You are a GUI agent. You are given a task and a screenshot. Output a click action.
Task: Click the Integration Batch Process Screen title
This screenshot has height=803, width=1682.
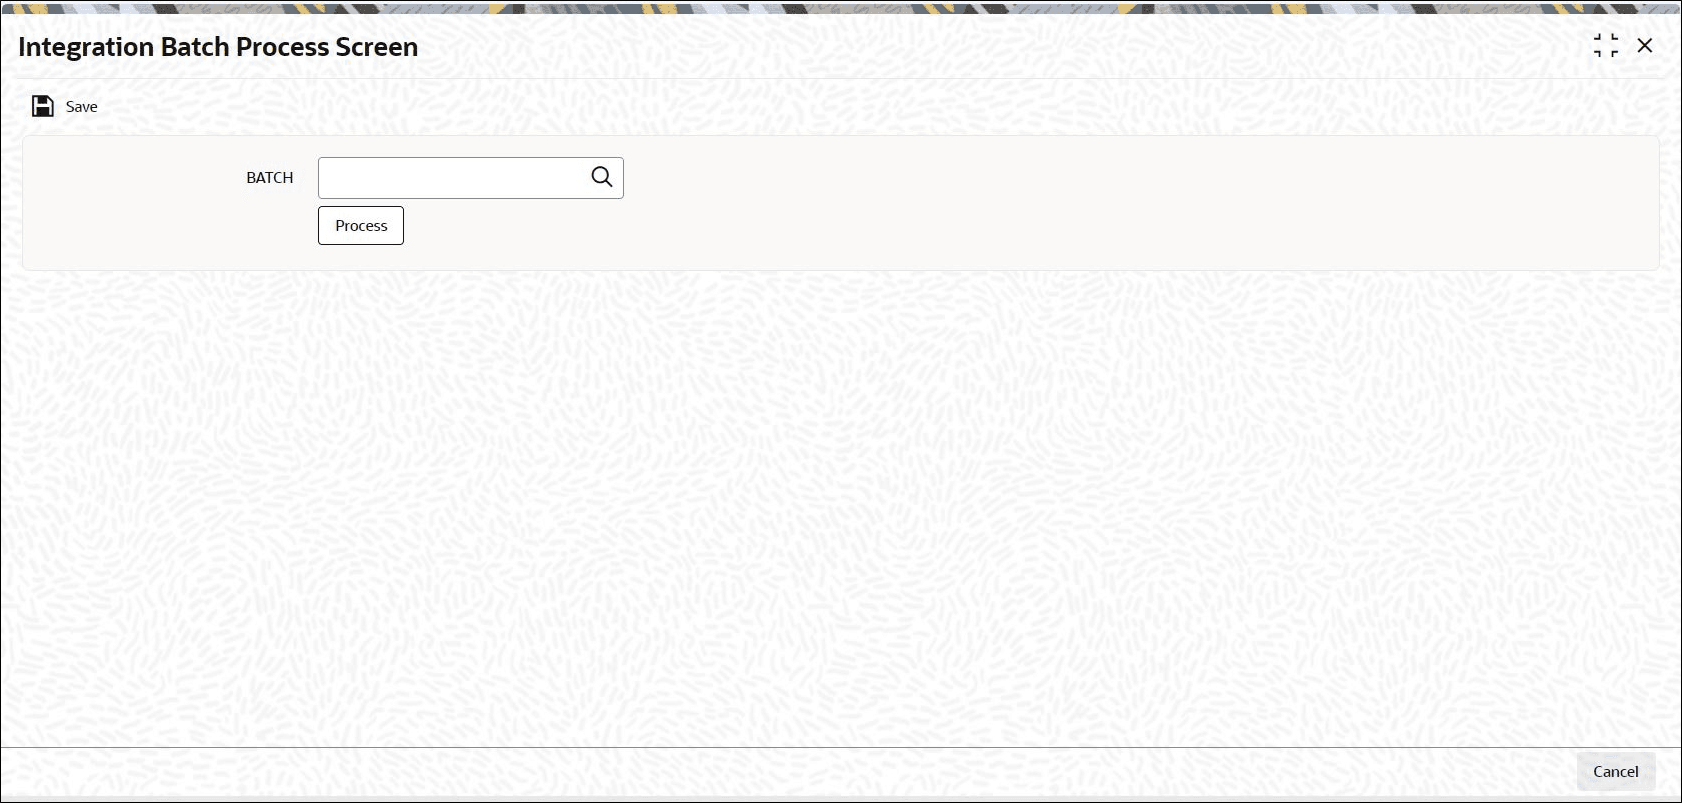tap(218, 47)
